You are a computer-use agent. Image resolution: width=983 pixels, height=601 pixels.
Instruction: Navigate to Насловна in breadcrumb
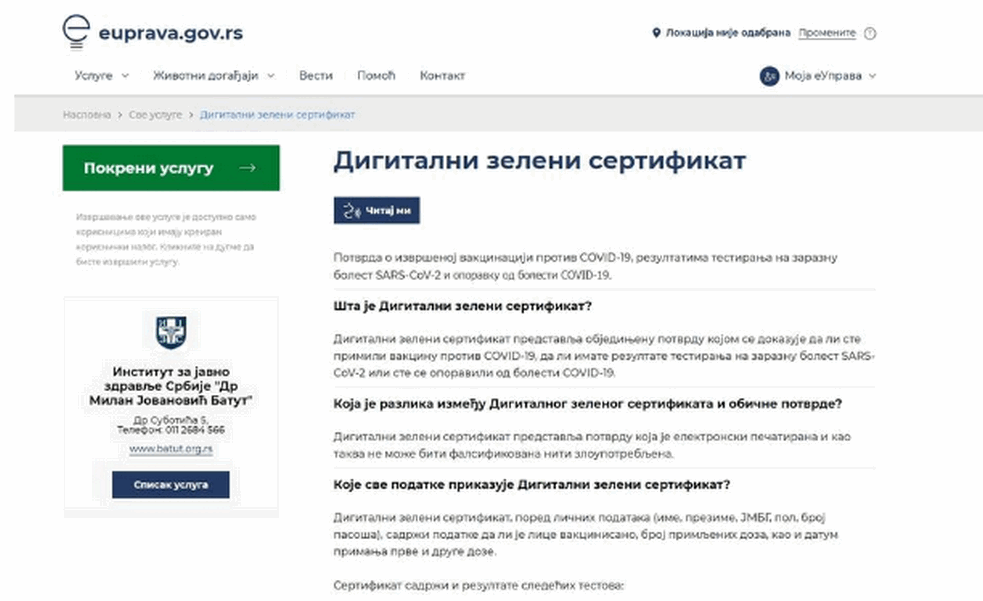coord(87,115)
